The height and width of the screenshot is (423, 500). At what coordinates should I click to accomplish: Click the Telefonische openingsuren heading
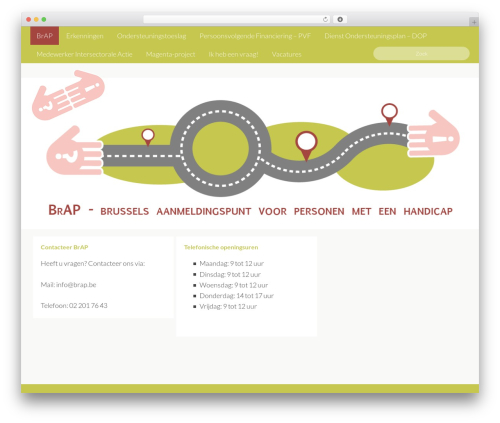[x=221, y=247]
